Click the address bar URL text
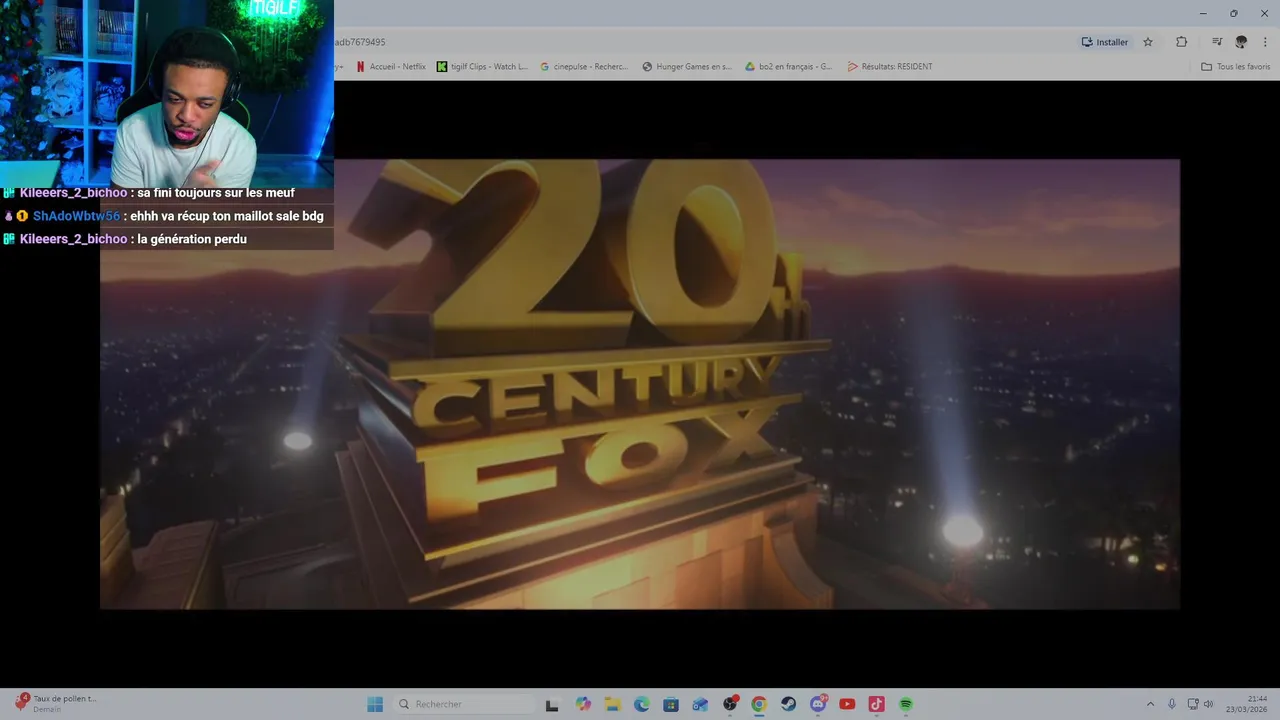Image resolution: width=1280 pixels, height=720 pixels. click(360, 42)
